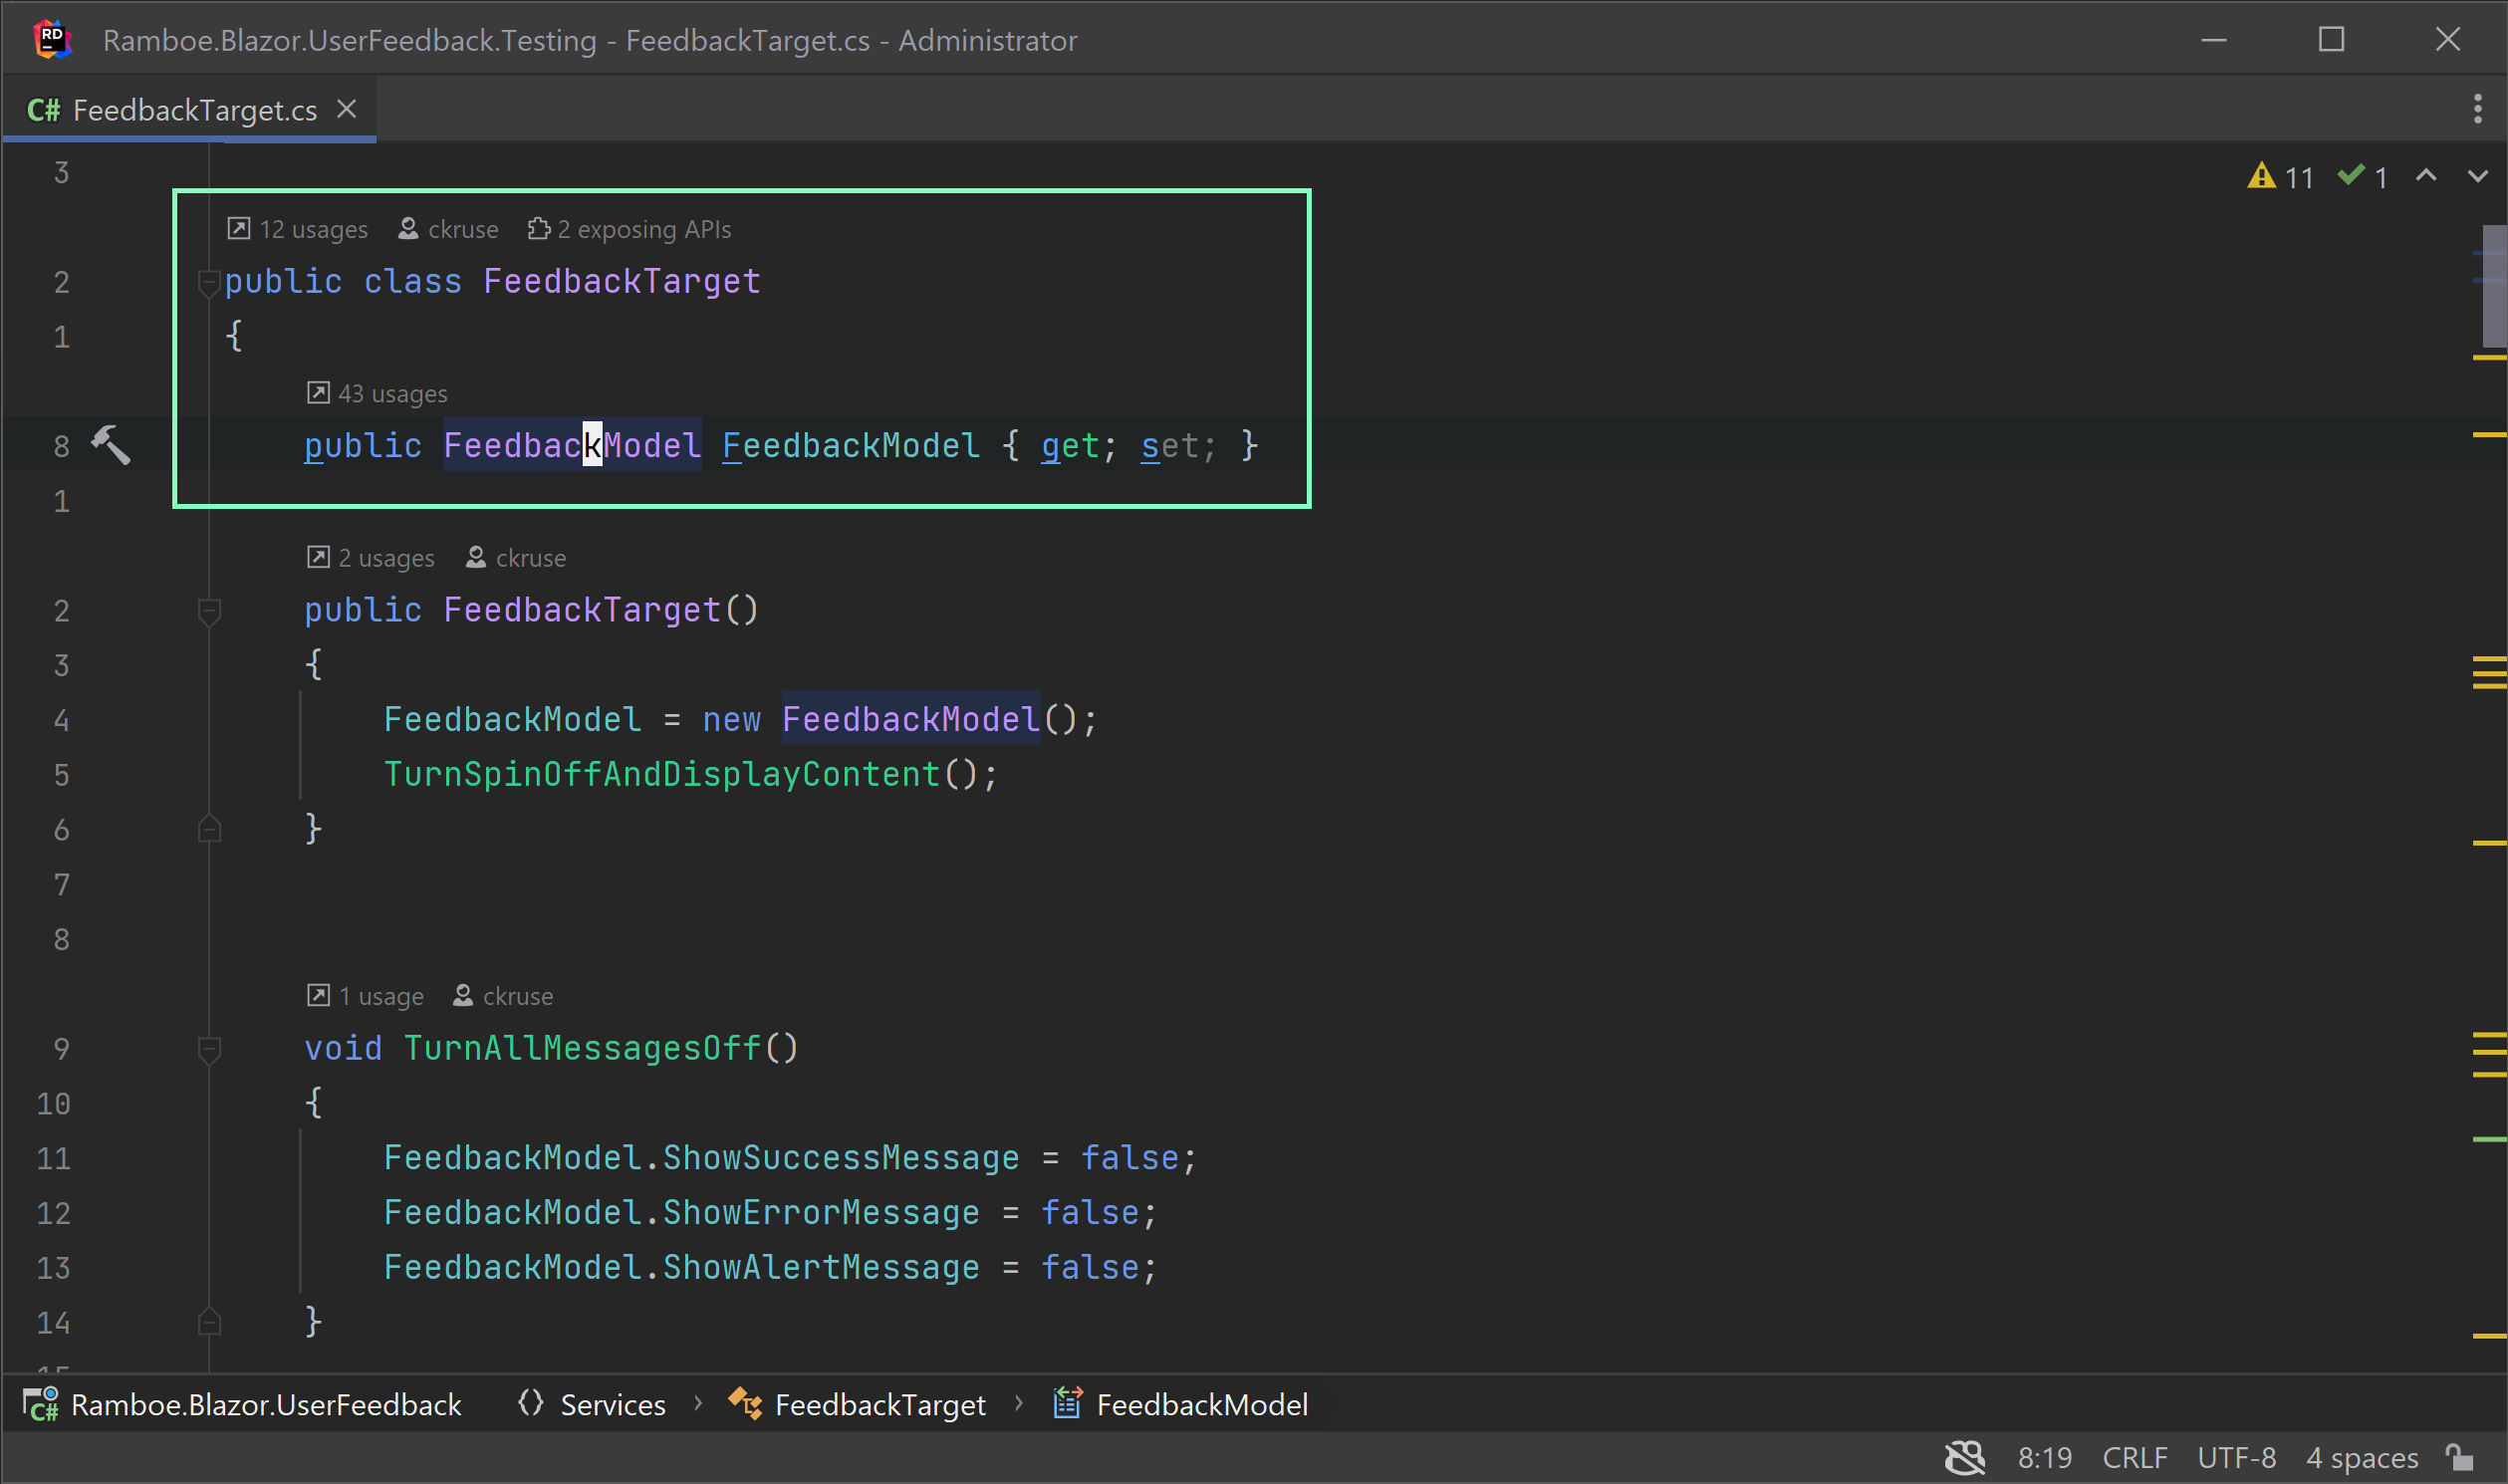Click the TurnAllMessagesOff closing fold marker

point(208,1322)
